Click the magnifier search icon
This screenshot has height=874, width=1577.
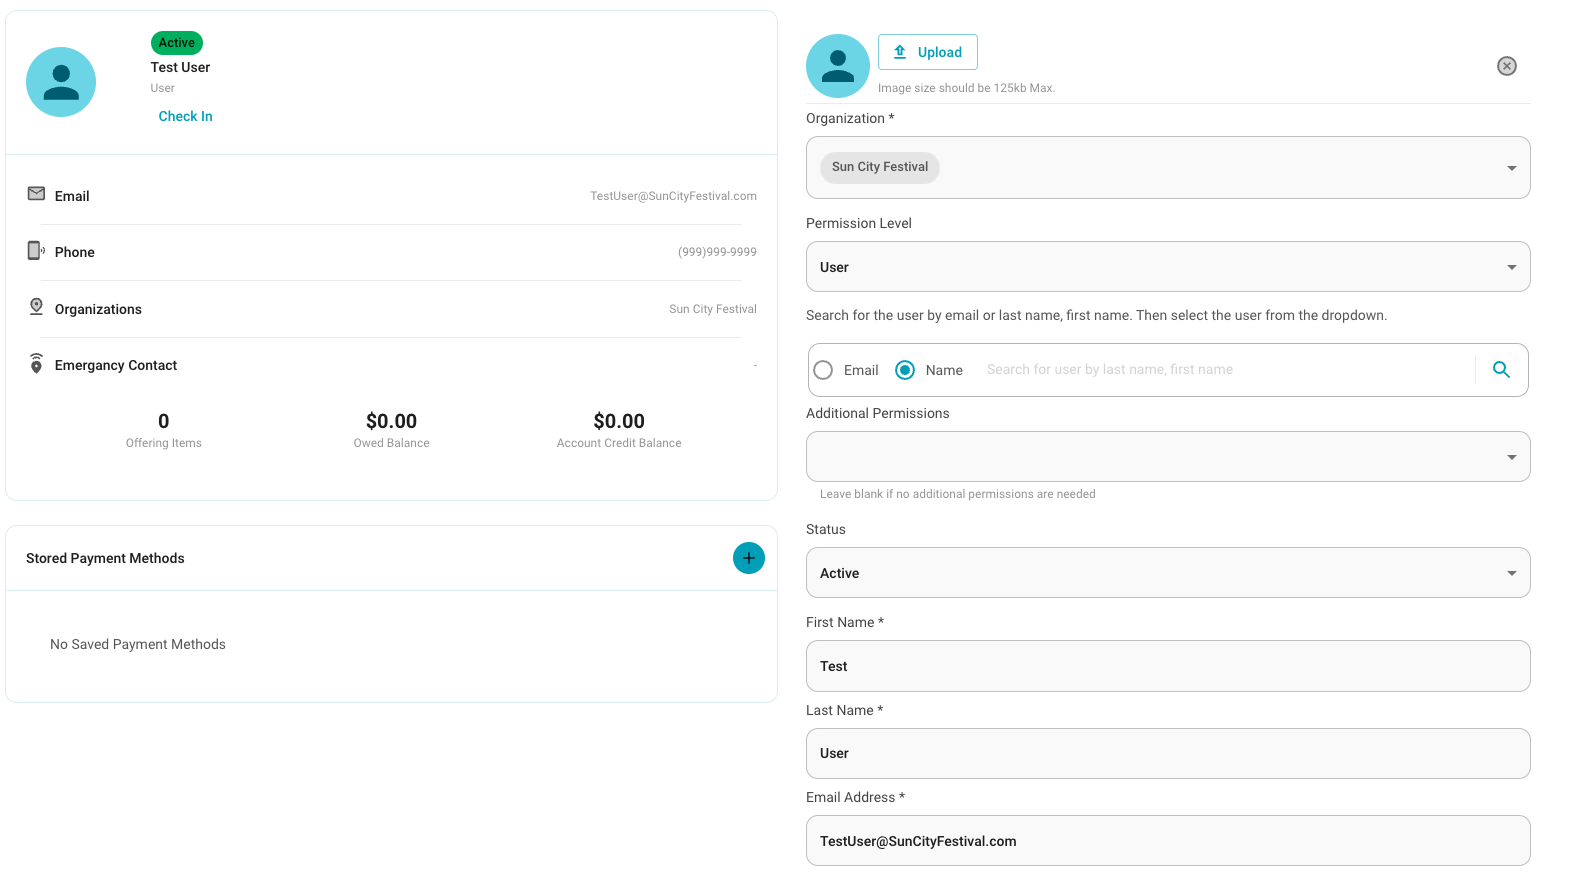coord(1501,369)
